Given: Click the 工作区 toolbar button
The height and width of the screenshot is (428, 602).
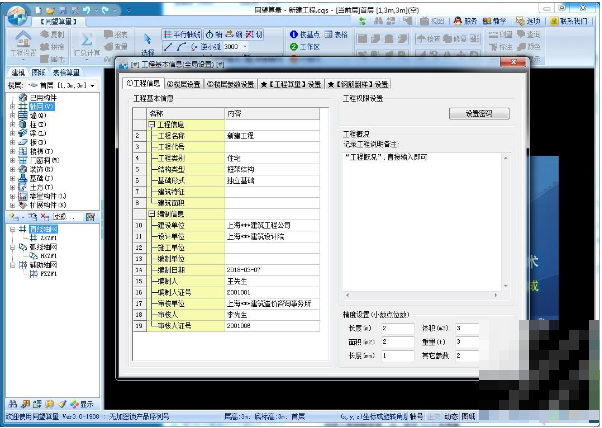Looking at the screenshot, I should click(x=304, y=47).
